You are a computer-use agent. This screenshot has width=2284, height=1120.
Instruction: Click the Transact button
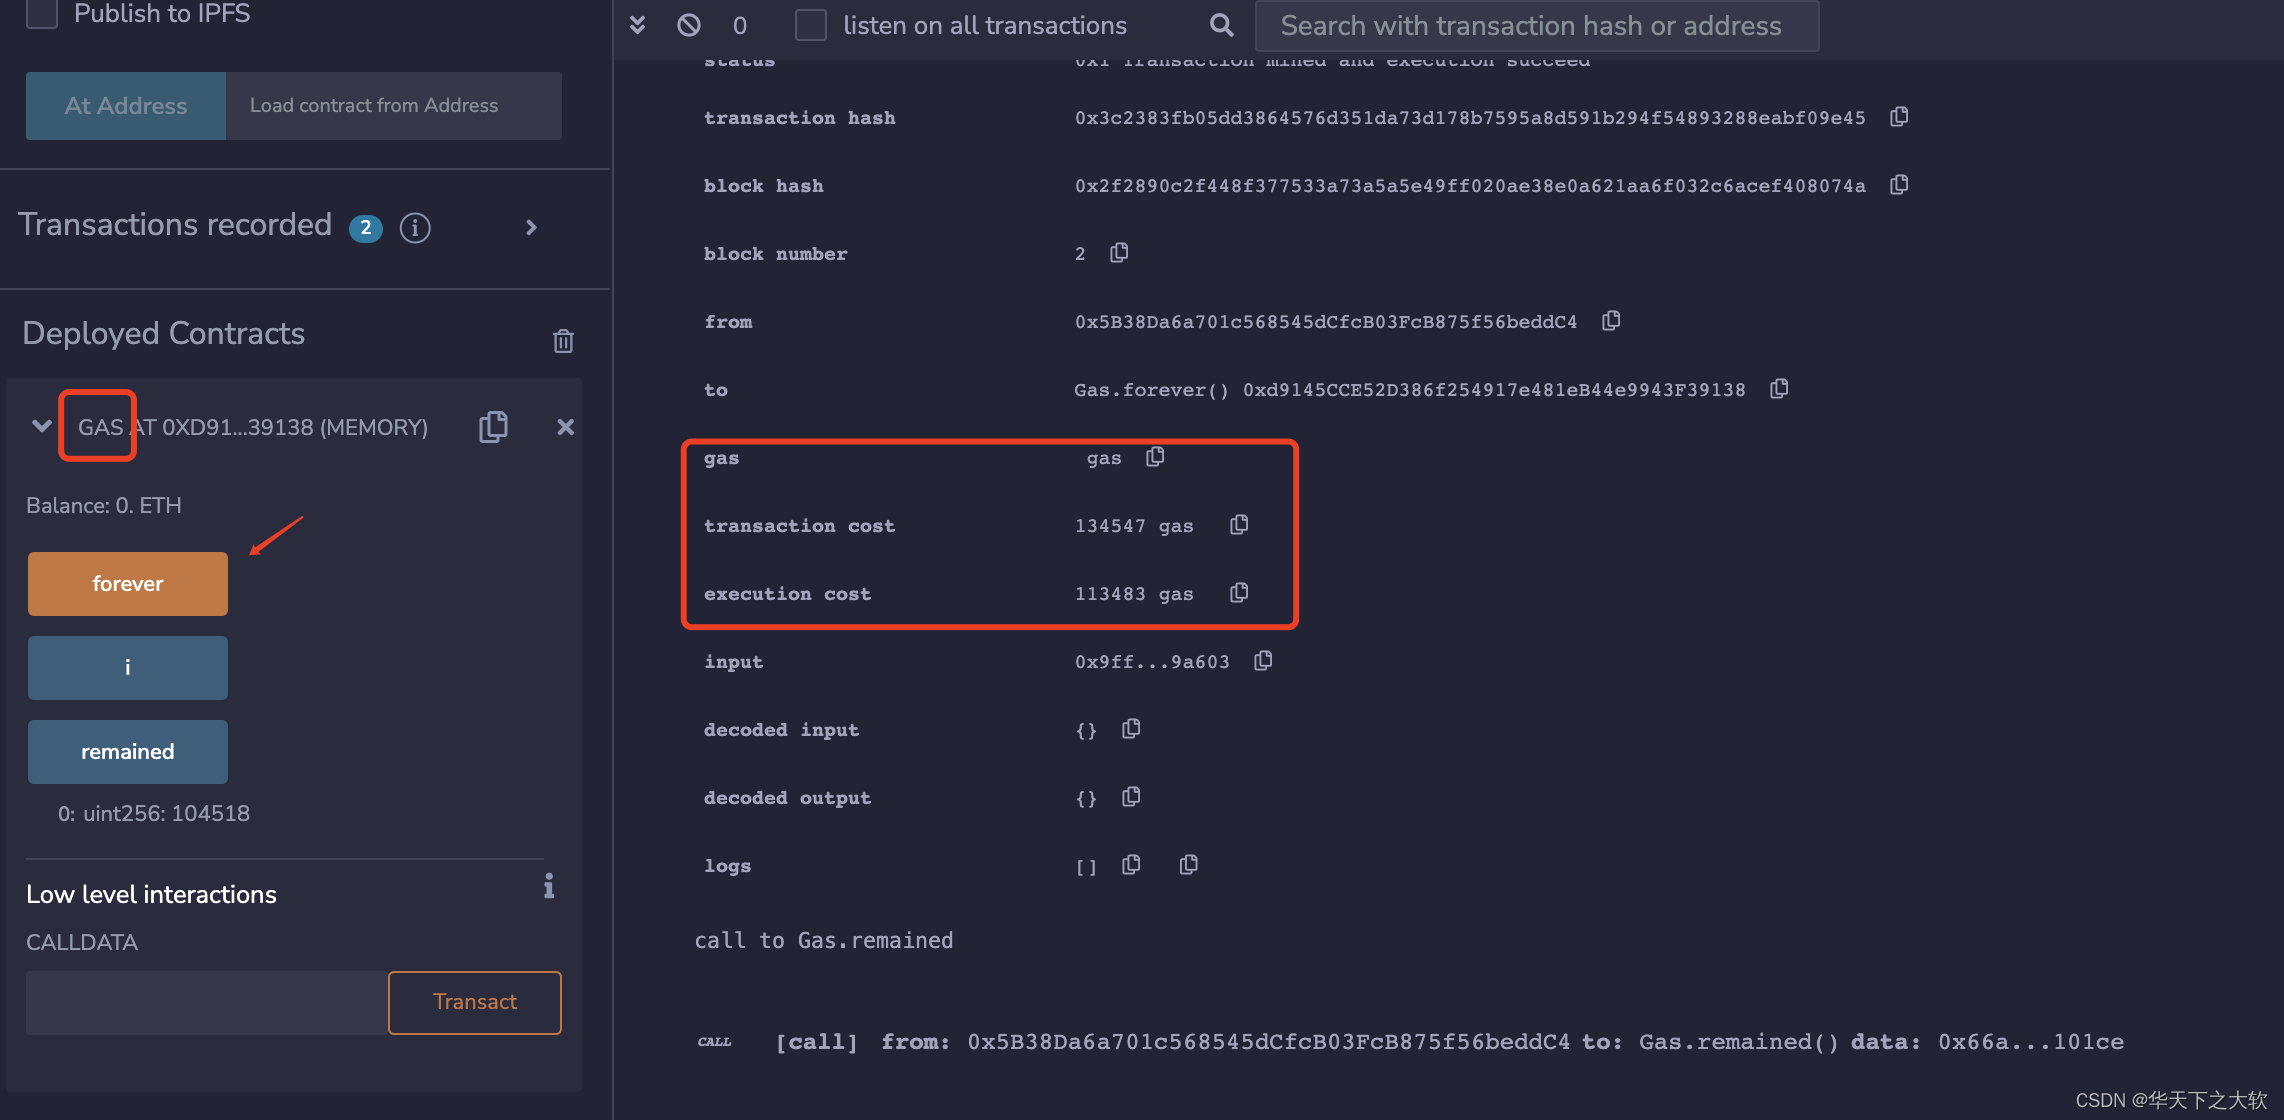tap(475, 1002)
